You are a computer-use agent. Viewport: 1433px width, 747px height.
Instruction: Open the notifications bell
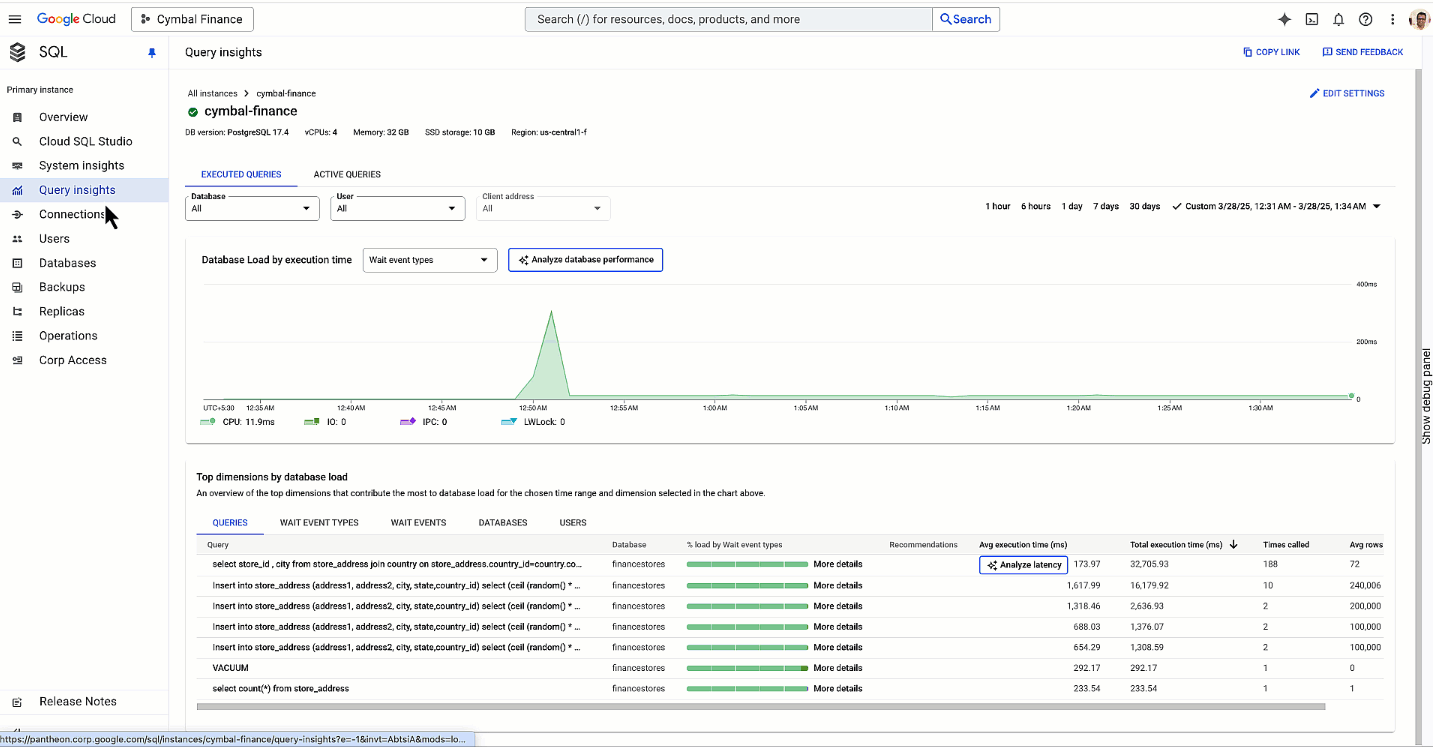[1338, 19]
